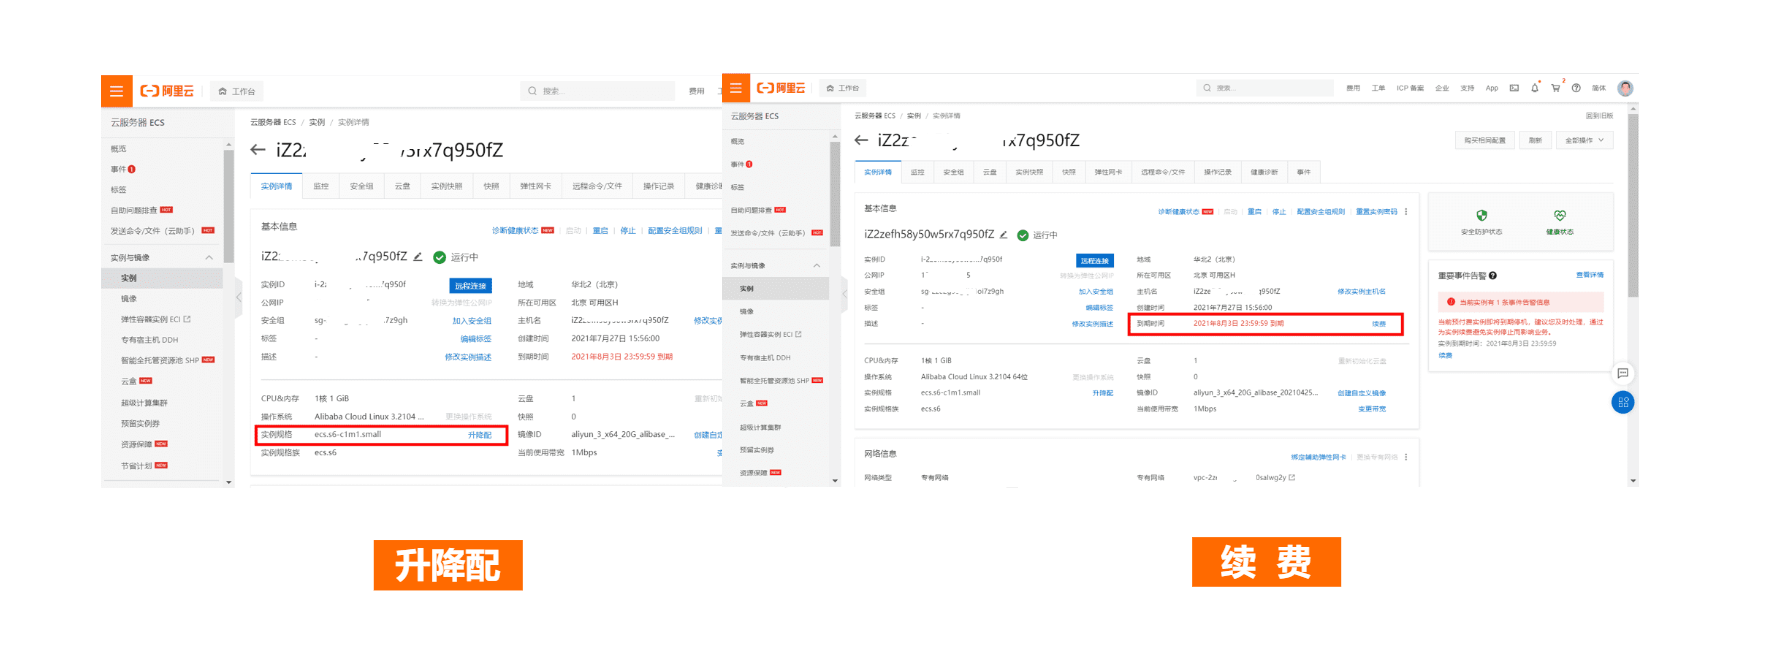Switch to 安全组 tab in left screenshot
This screenshot has height=651, width=1784.
click(362, 186)
